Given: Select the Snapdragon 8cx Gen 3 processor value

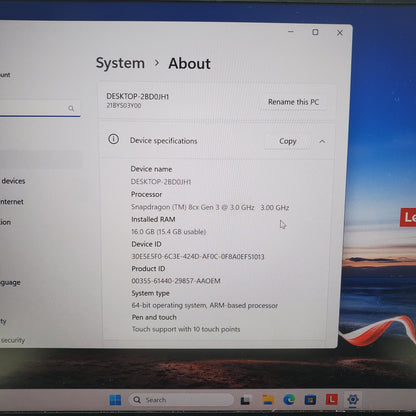Looking at the screenshot, I should tap(210, 207).
